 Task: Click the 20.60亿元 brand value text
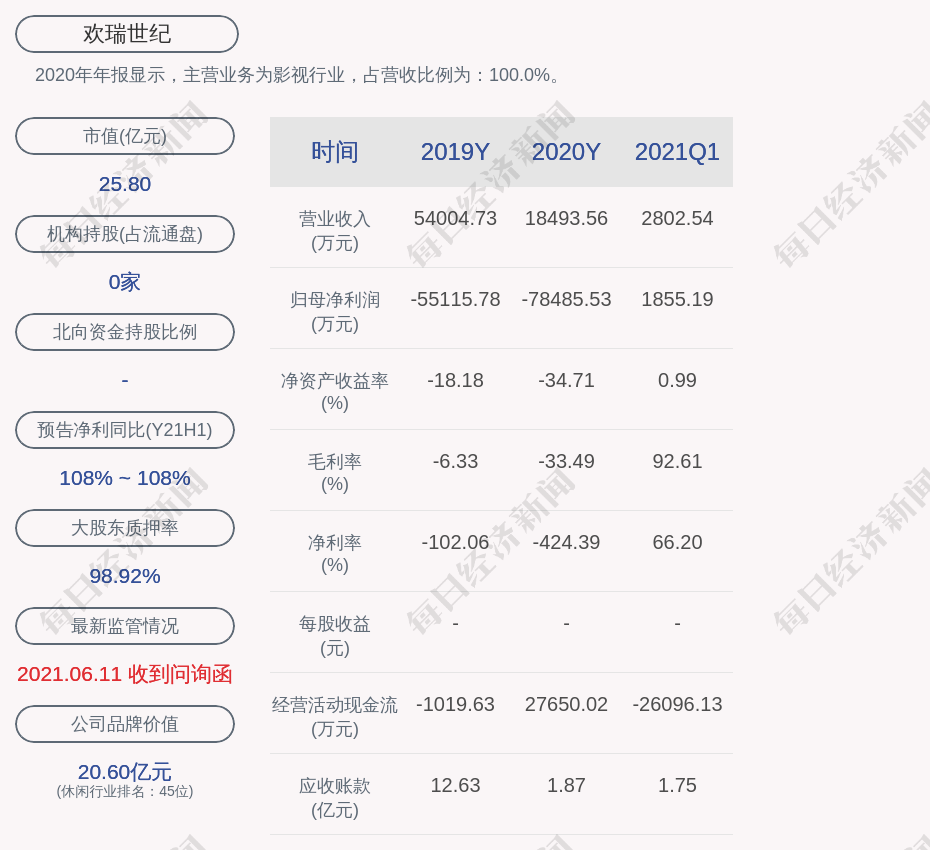(x=125, y=772)
